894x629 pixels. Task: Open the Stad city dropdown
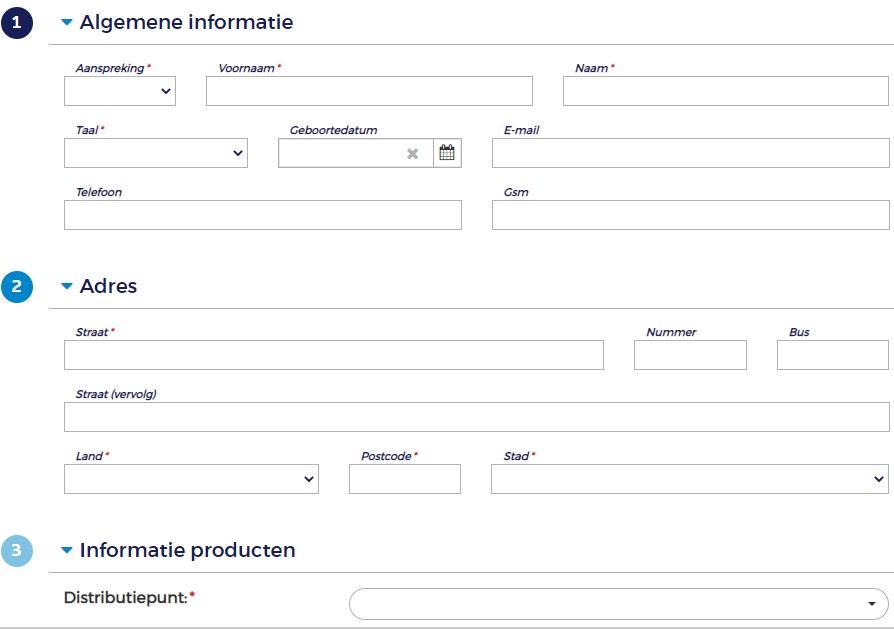point(689,479)
